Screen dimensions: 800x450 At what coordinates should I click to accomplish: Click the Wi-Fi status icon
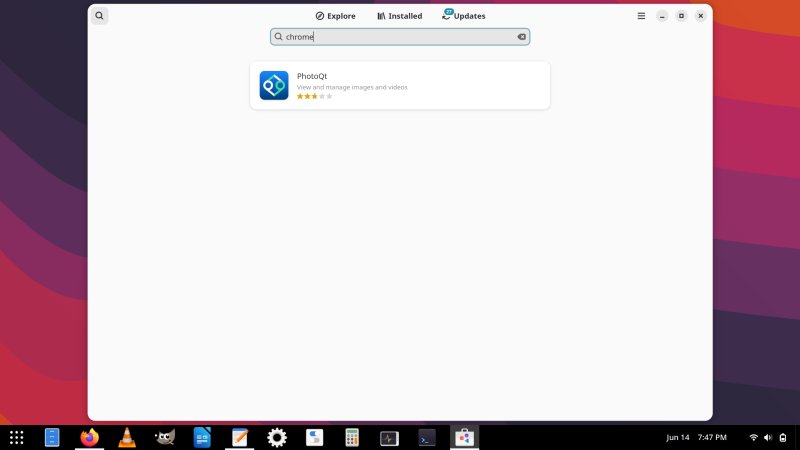click(x=753, y=437)
